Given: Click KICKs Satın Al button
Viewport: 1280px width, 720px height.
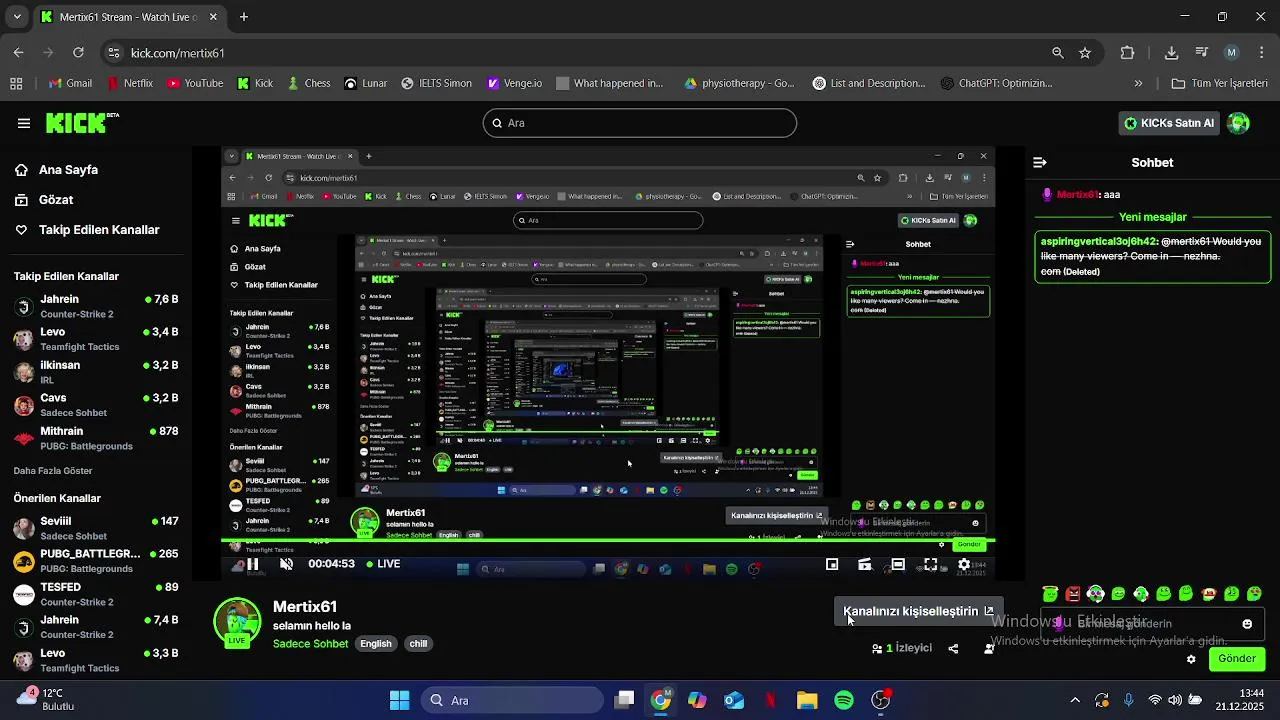Looking at the screenshot, I should pos(1169,123).
